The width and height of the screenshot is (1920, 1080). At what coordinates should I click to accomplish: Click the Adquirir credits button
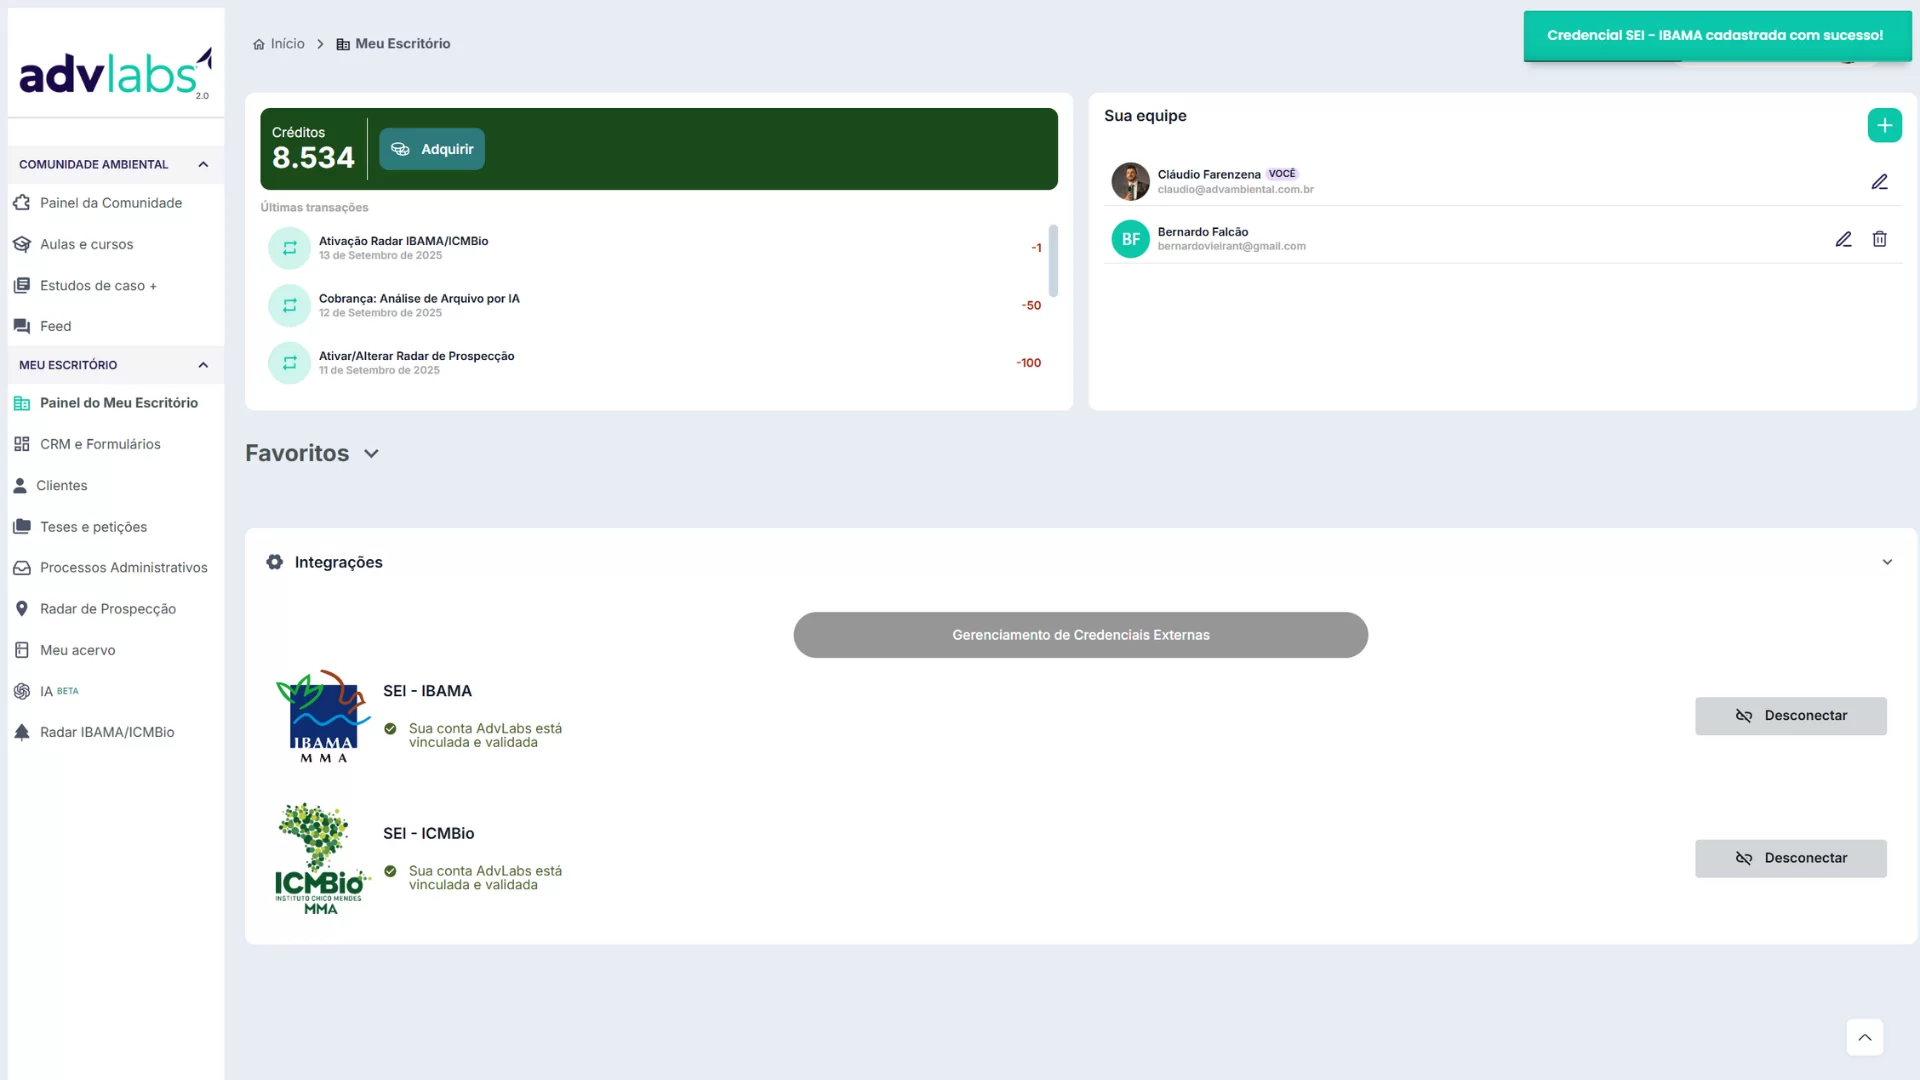[x=432, y=149]
